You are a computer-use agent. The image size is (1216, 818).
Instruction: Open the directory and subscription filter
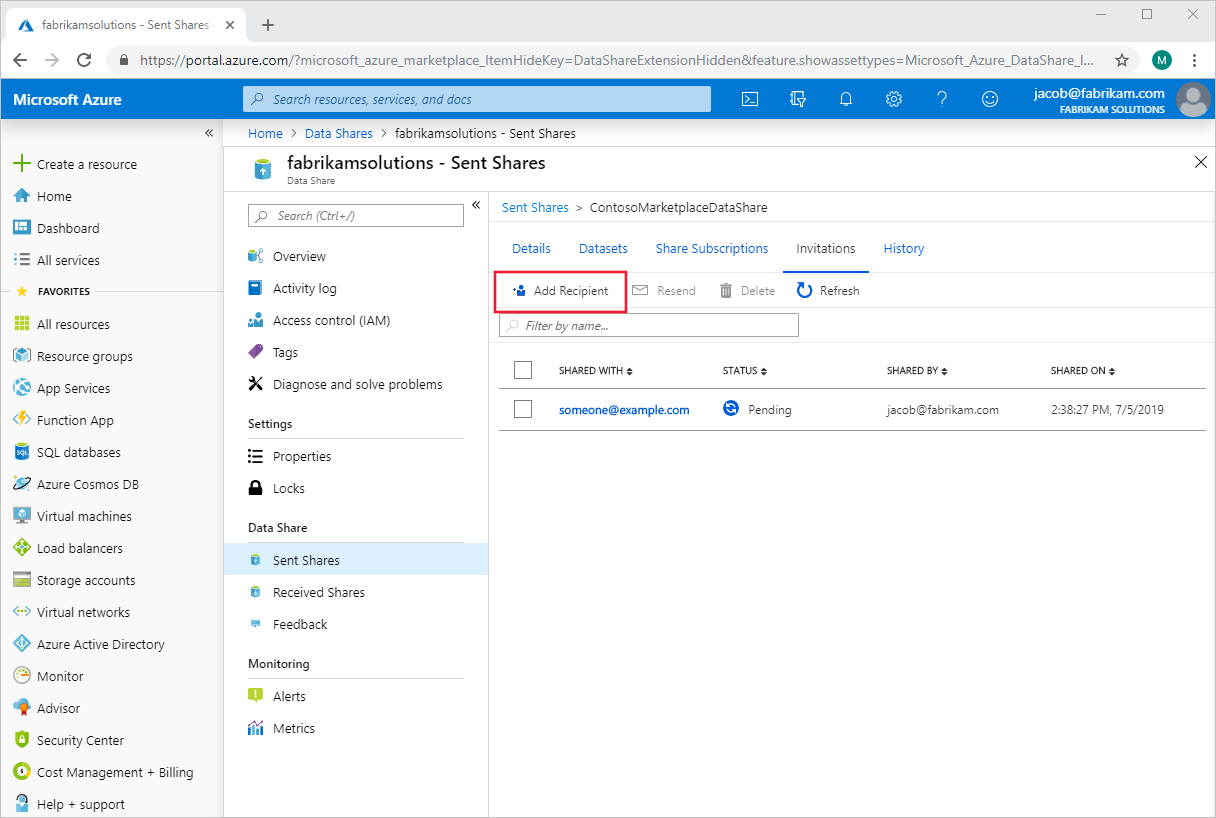[x=797, y=99]
